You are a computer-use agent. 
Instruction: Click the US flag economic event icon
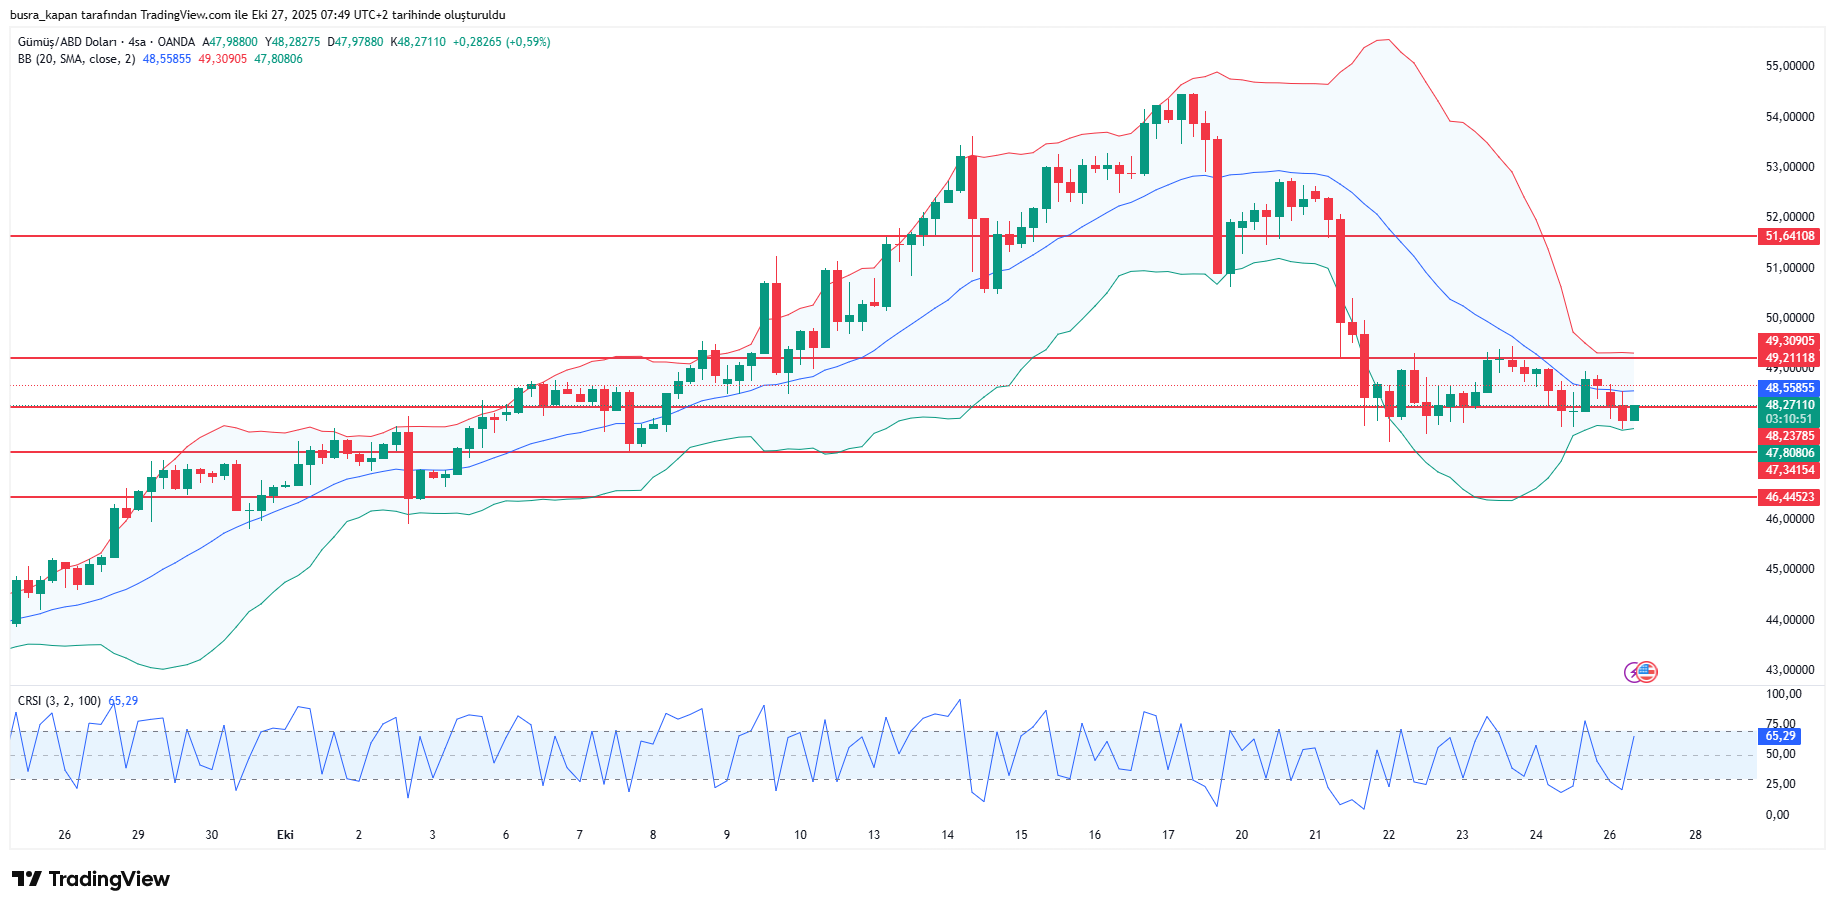coord(1647,672)
